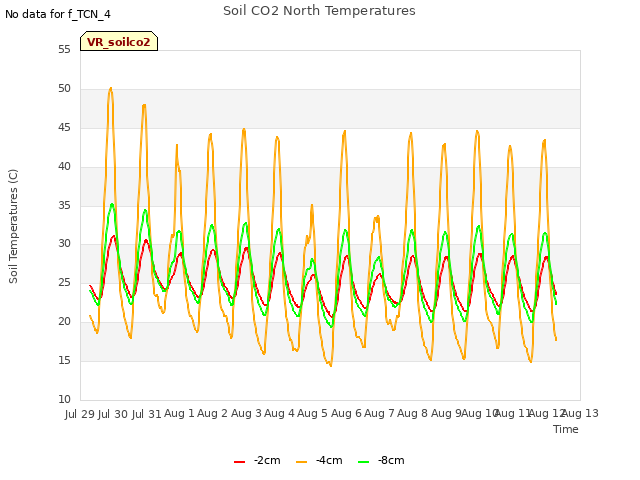The height and width of the screenshot is (480, 640).
Task: Click the green -8cm peak near 35 on Jul 29
Action: (x=112, y=204)
